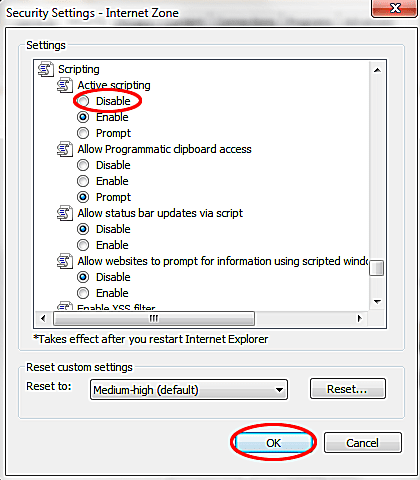Select Prompt under Active scripting

point(83,133)
